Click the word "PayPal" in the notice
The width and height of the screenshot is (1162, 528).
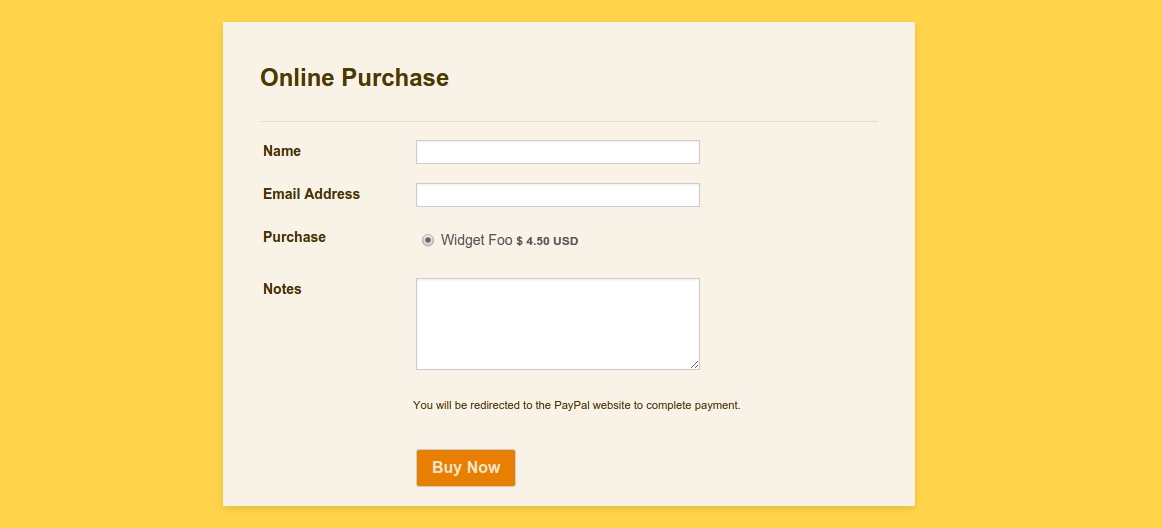click(x=571, y=406)
